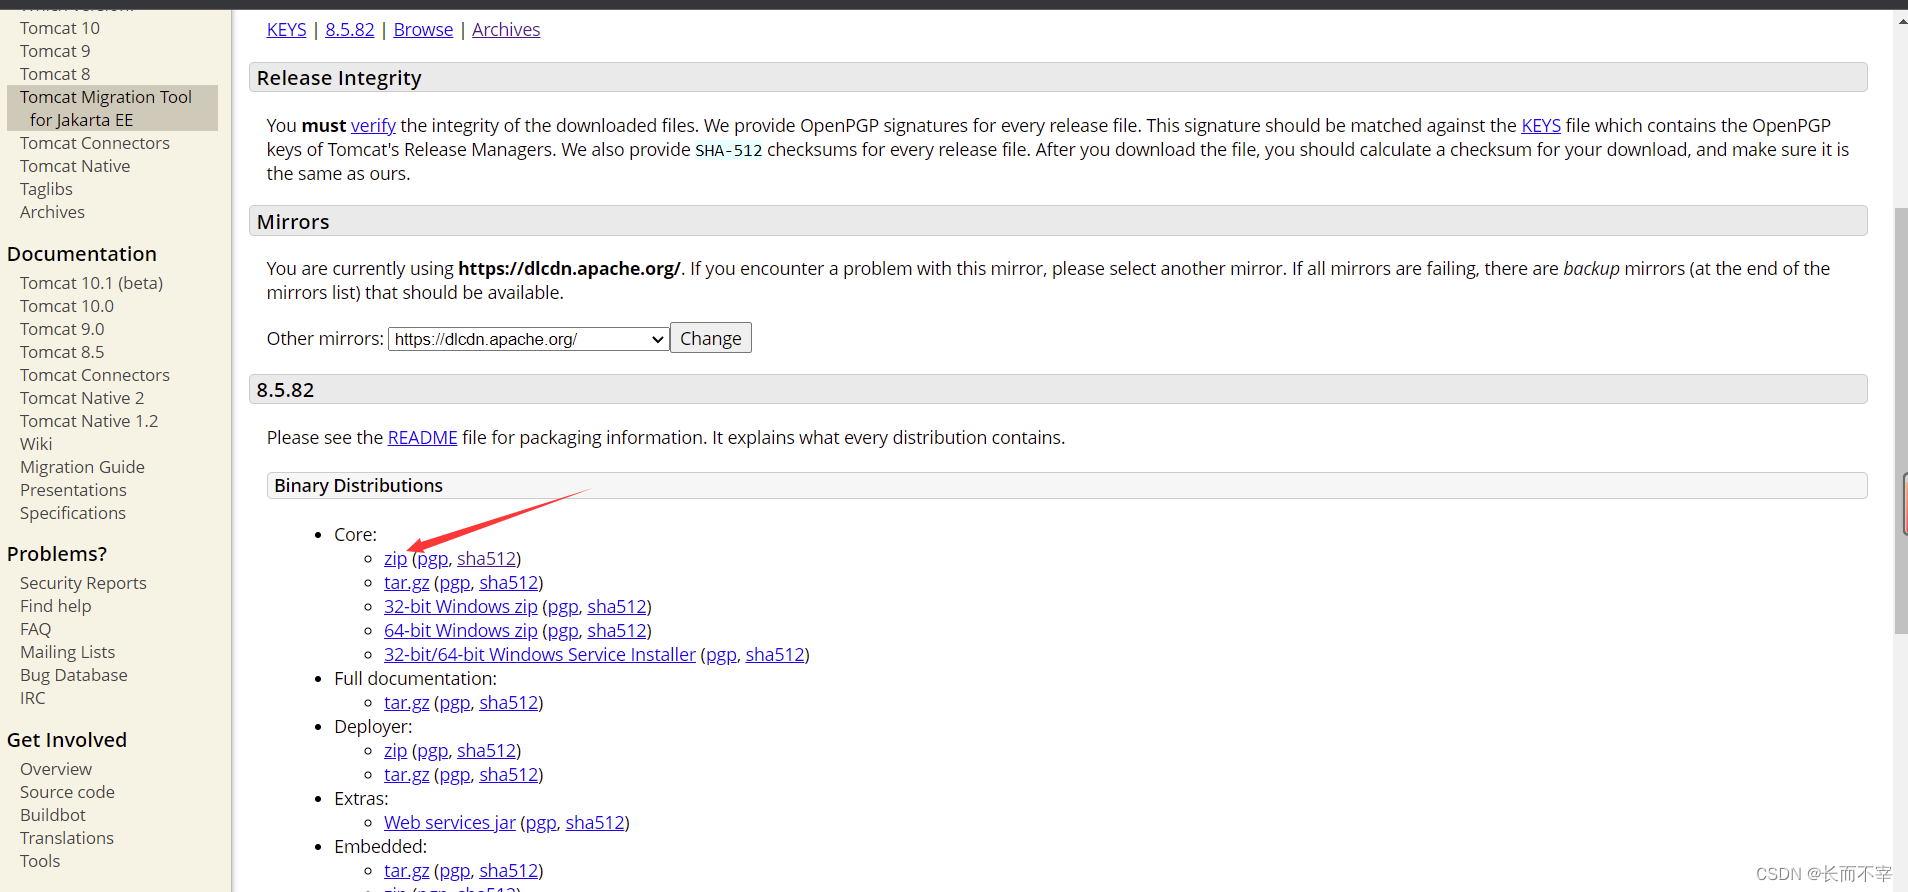Open sha512 for 64-bit Windows zip

tap(617, 631)
